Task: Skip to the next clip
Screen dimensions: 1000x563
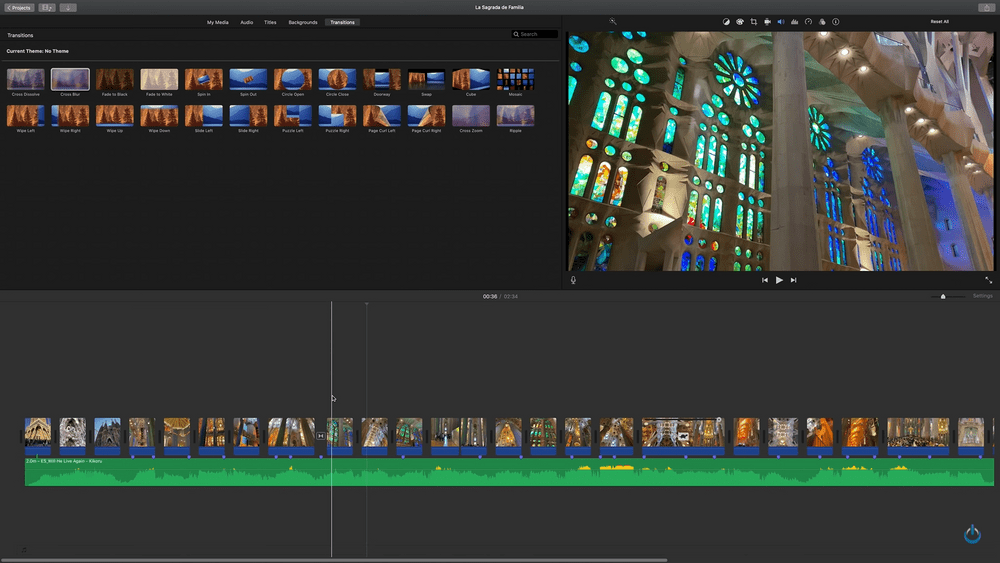Action: pyautogui.click(x=794, y=280)
